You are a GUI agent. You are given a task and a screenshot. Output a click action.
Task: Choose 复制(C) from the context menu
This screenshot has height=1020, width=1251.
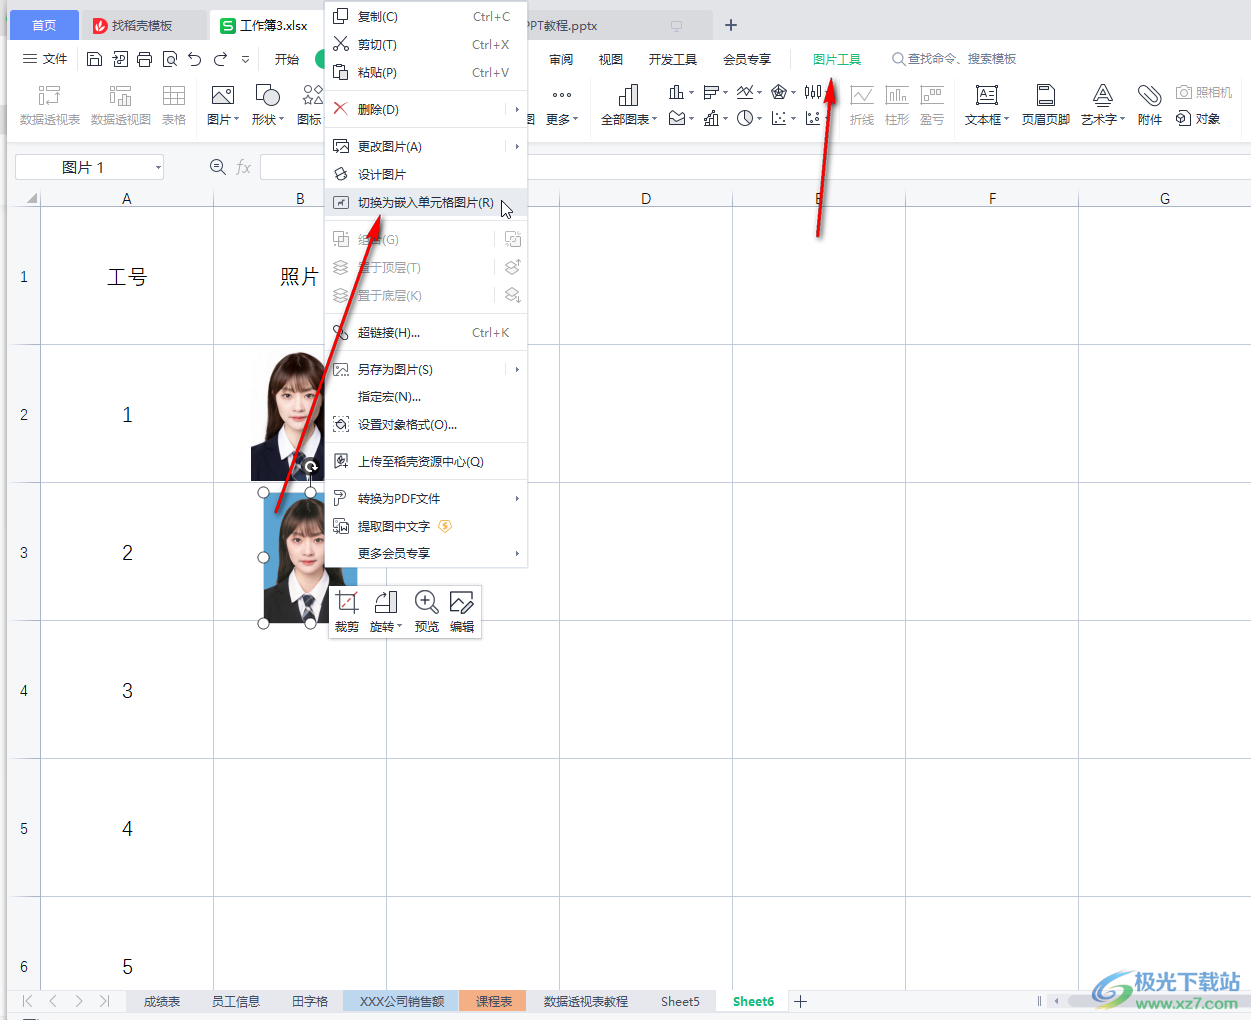pyautogui.click(x=426, y=17)
